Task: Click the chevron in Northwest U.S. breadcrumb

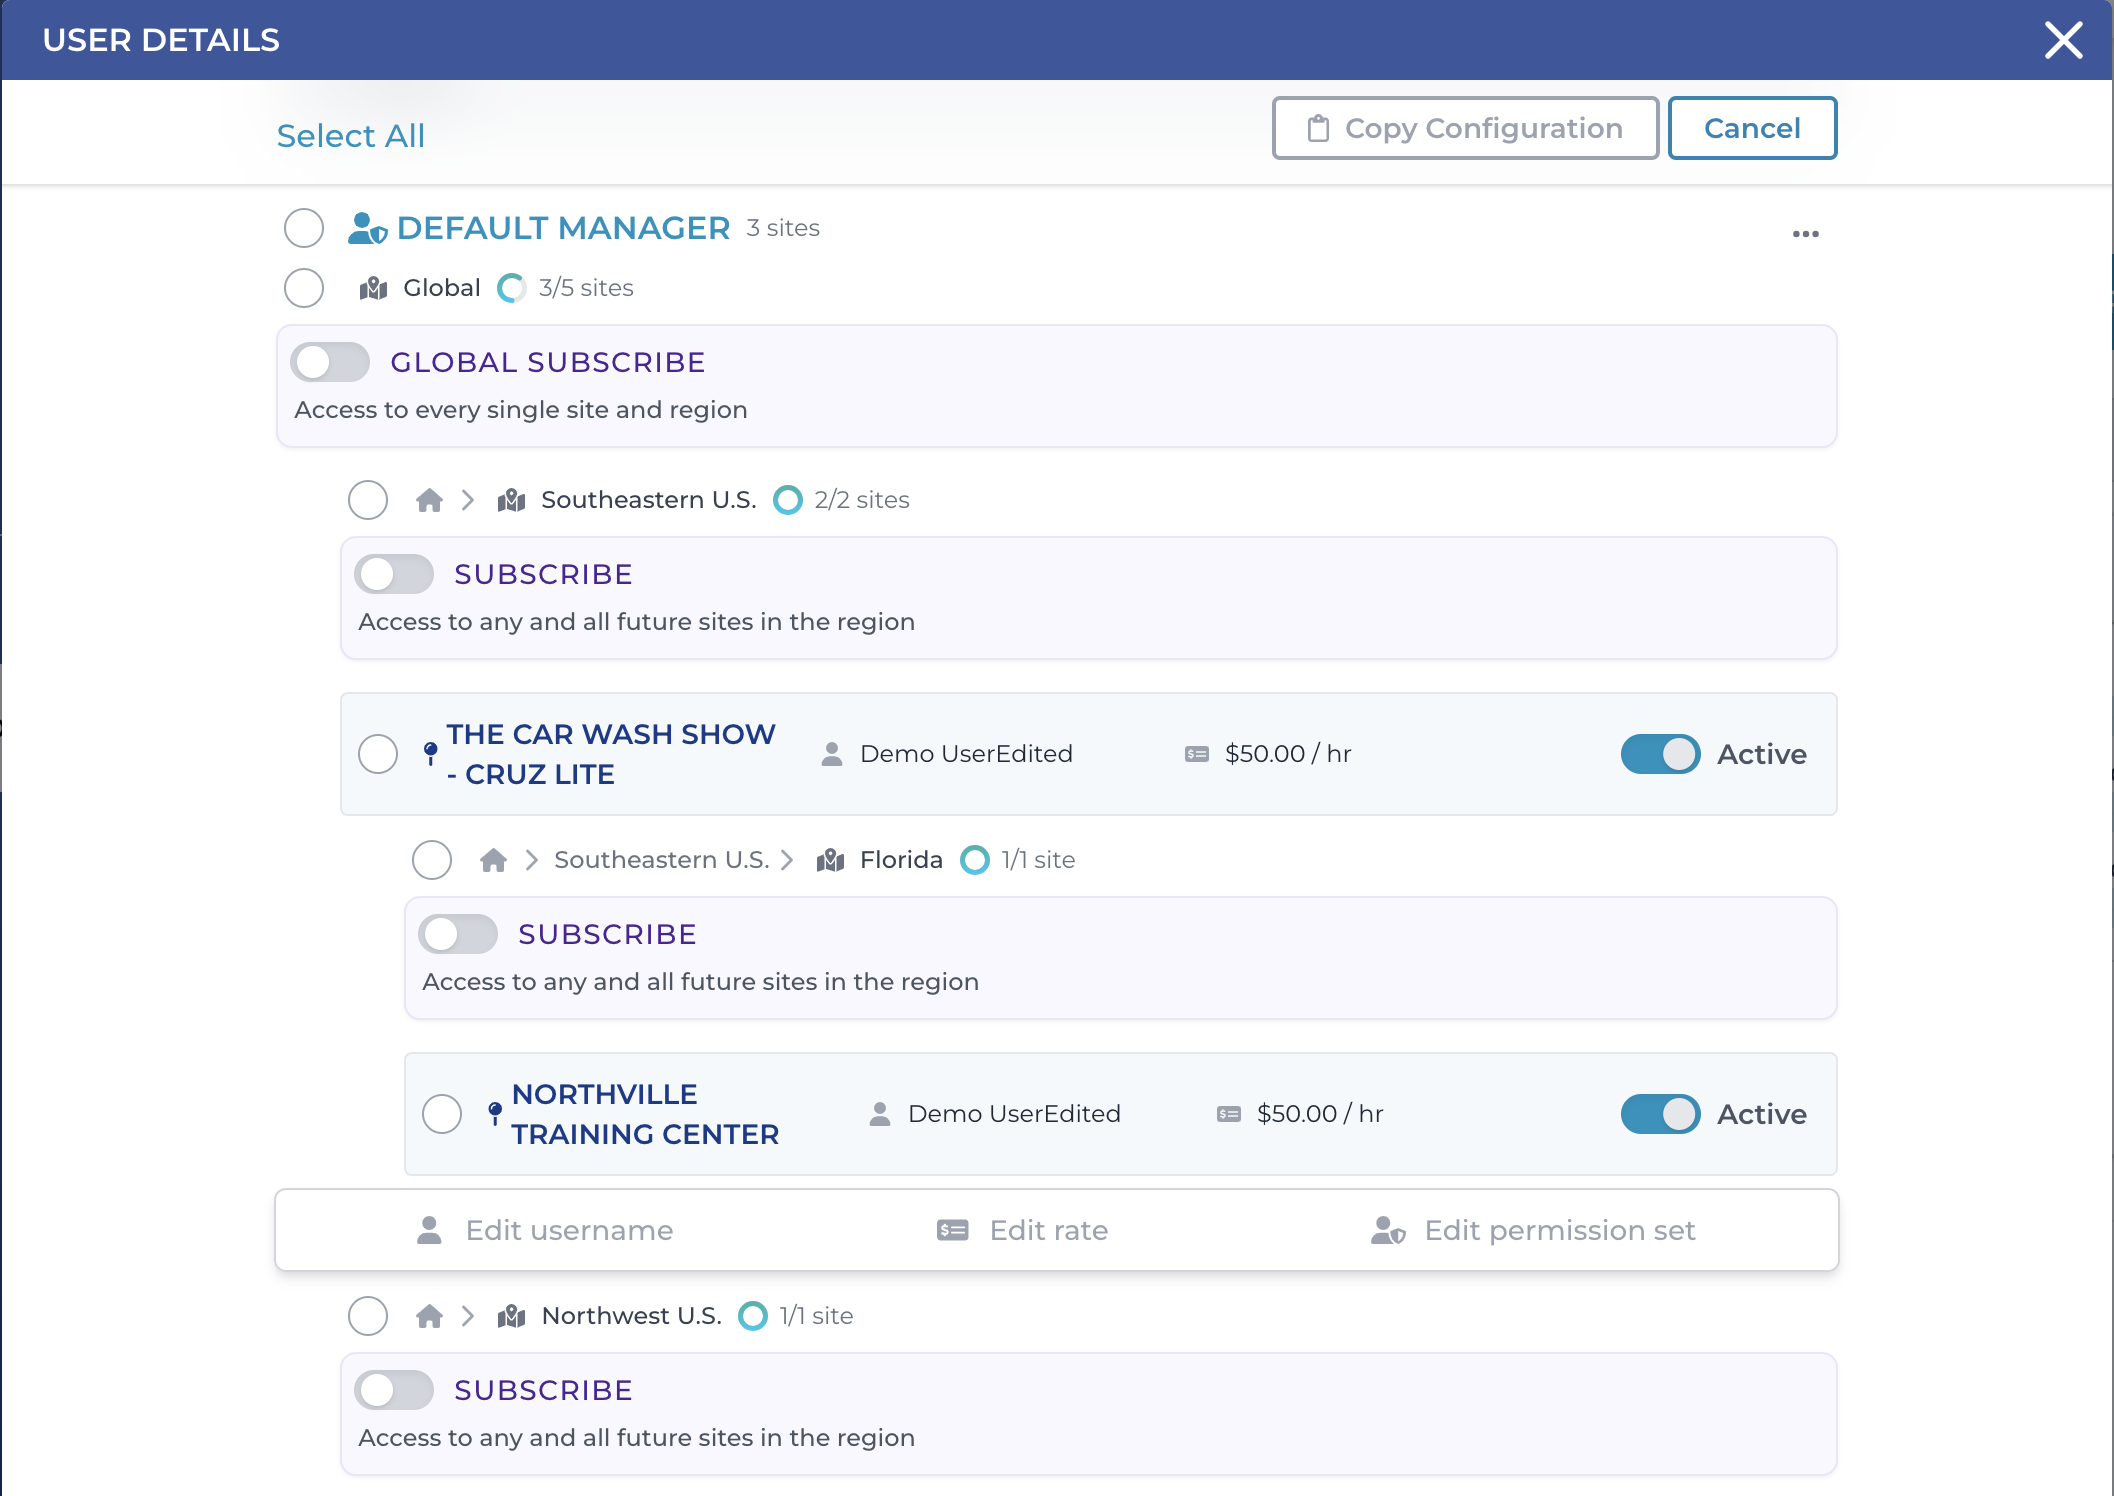Action: (x=467, y=1316)
